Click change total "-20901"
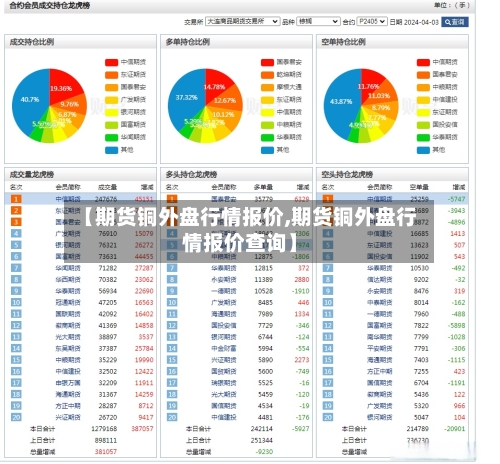 [455, 429]
